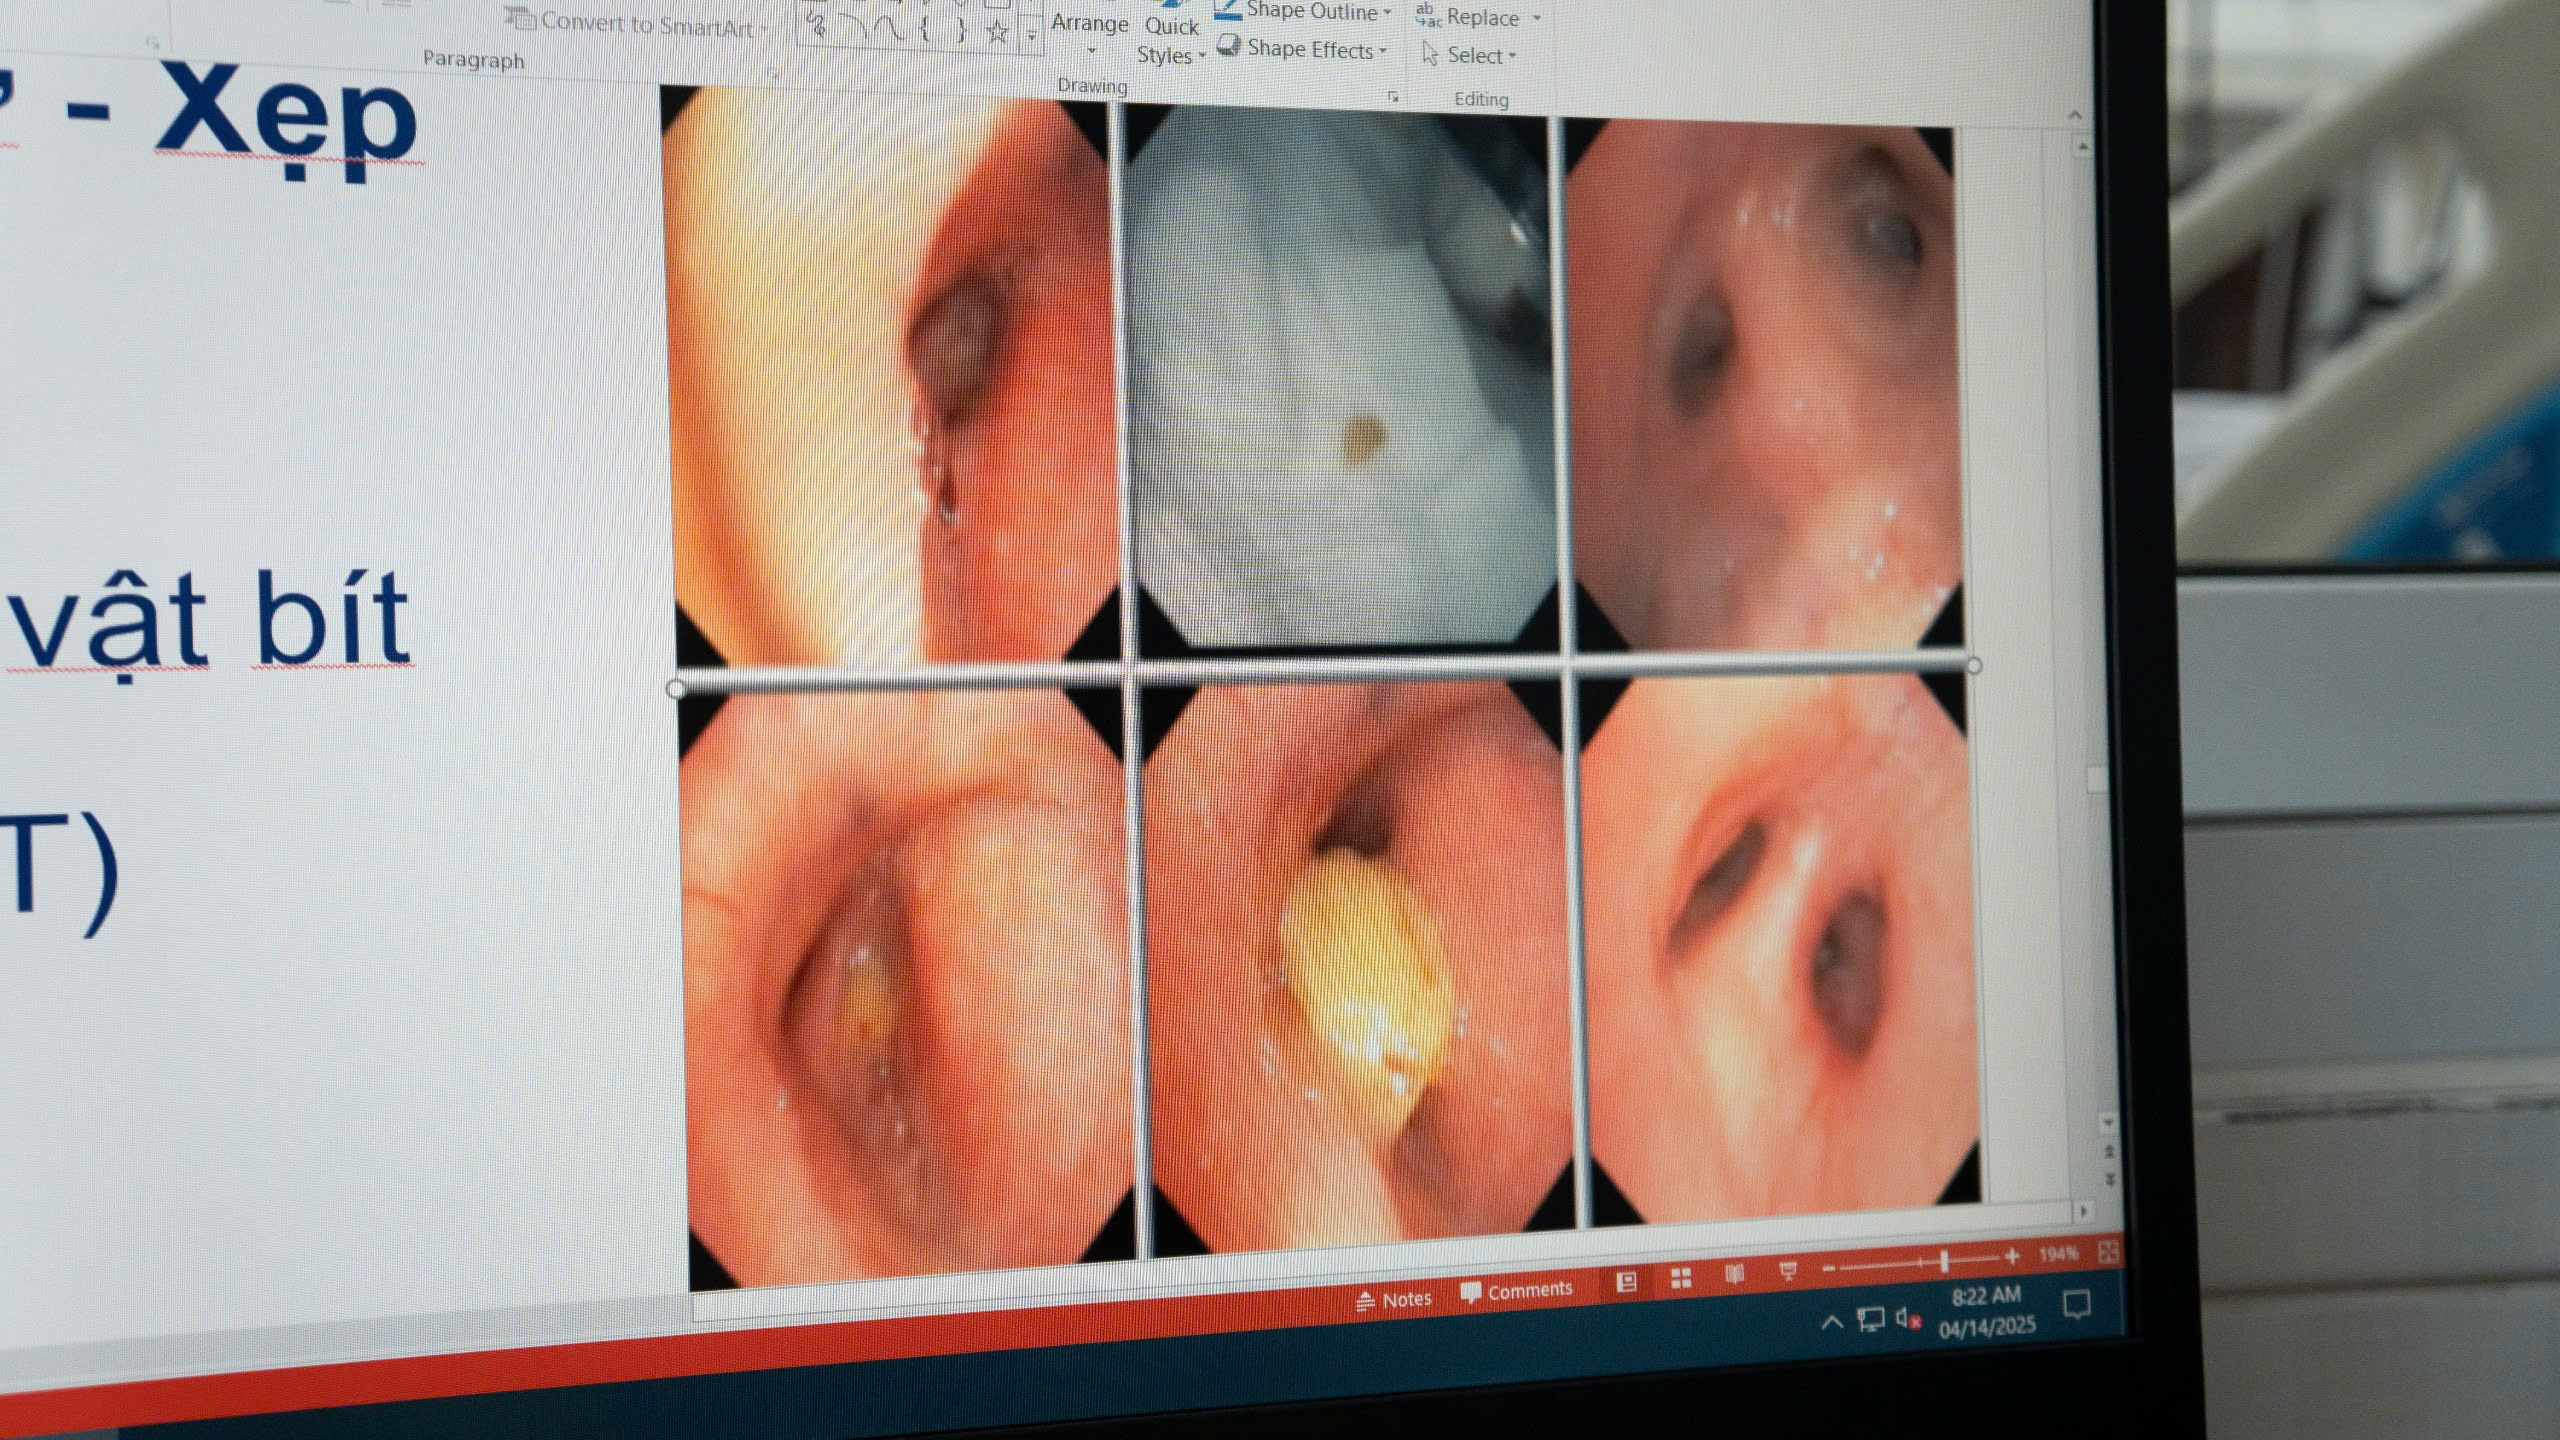Click the 194% zoom level

2058,1254
